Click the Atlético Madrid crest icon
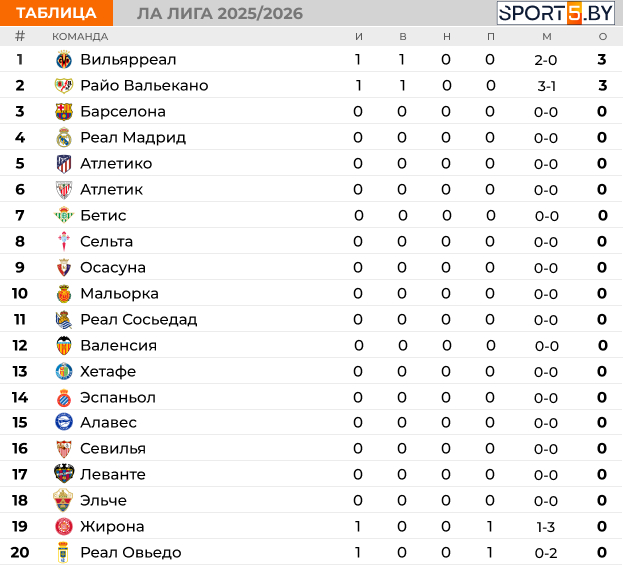This screenshot has height=565, width=623. (x=64, y=164)
